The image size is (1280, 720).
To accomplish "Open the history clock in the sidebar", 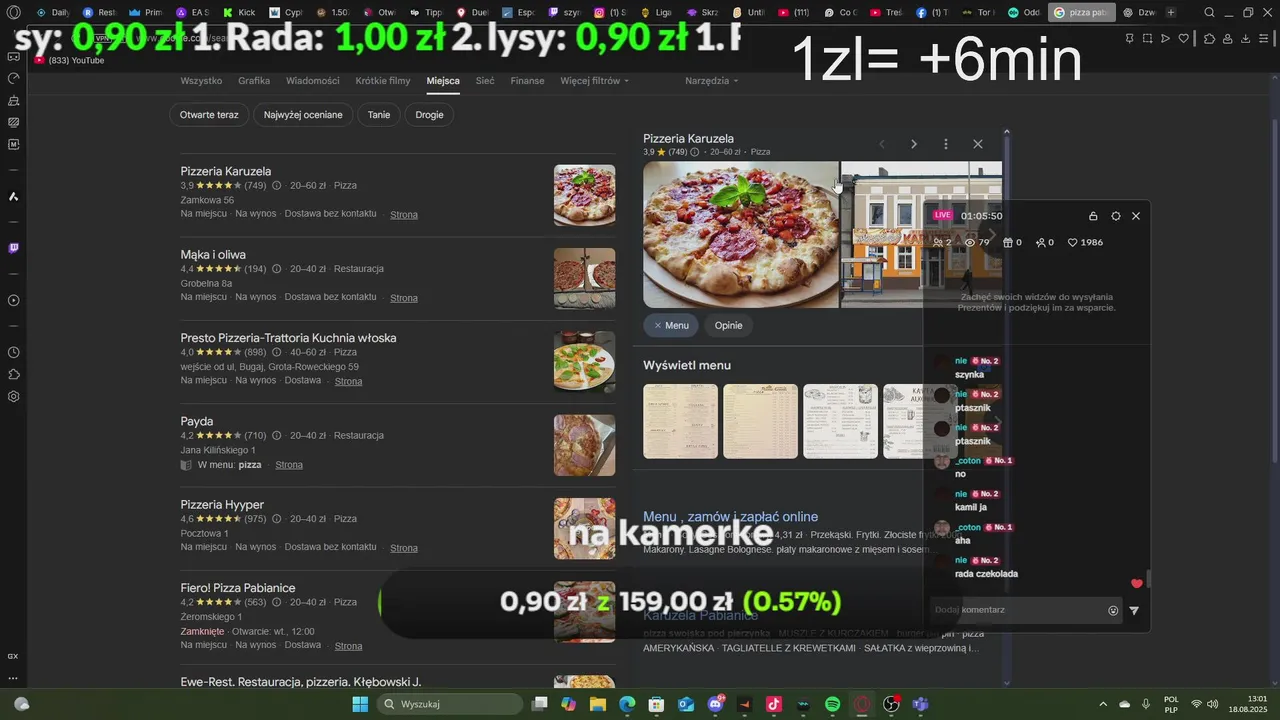I will point(14,352).
